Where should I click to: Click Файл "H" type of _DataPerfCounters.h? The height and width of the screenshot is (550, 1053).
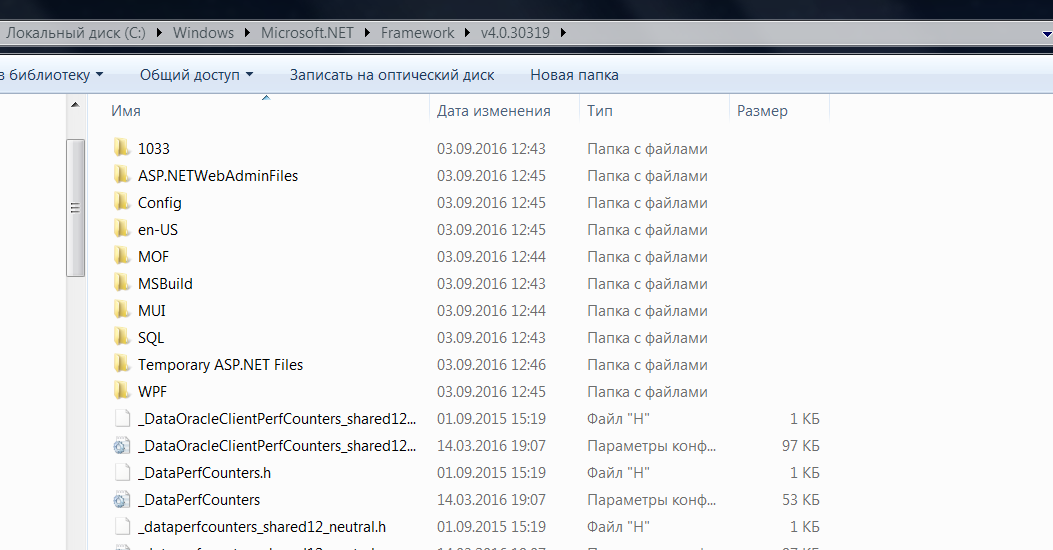pyautogui.click(x=619, y=473)
